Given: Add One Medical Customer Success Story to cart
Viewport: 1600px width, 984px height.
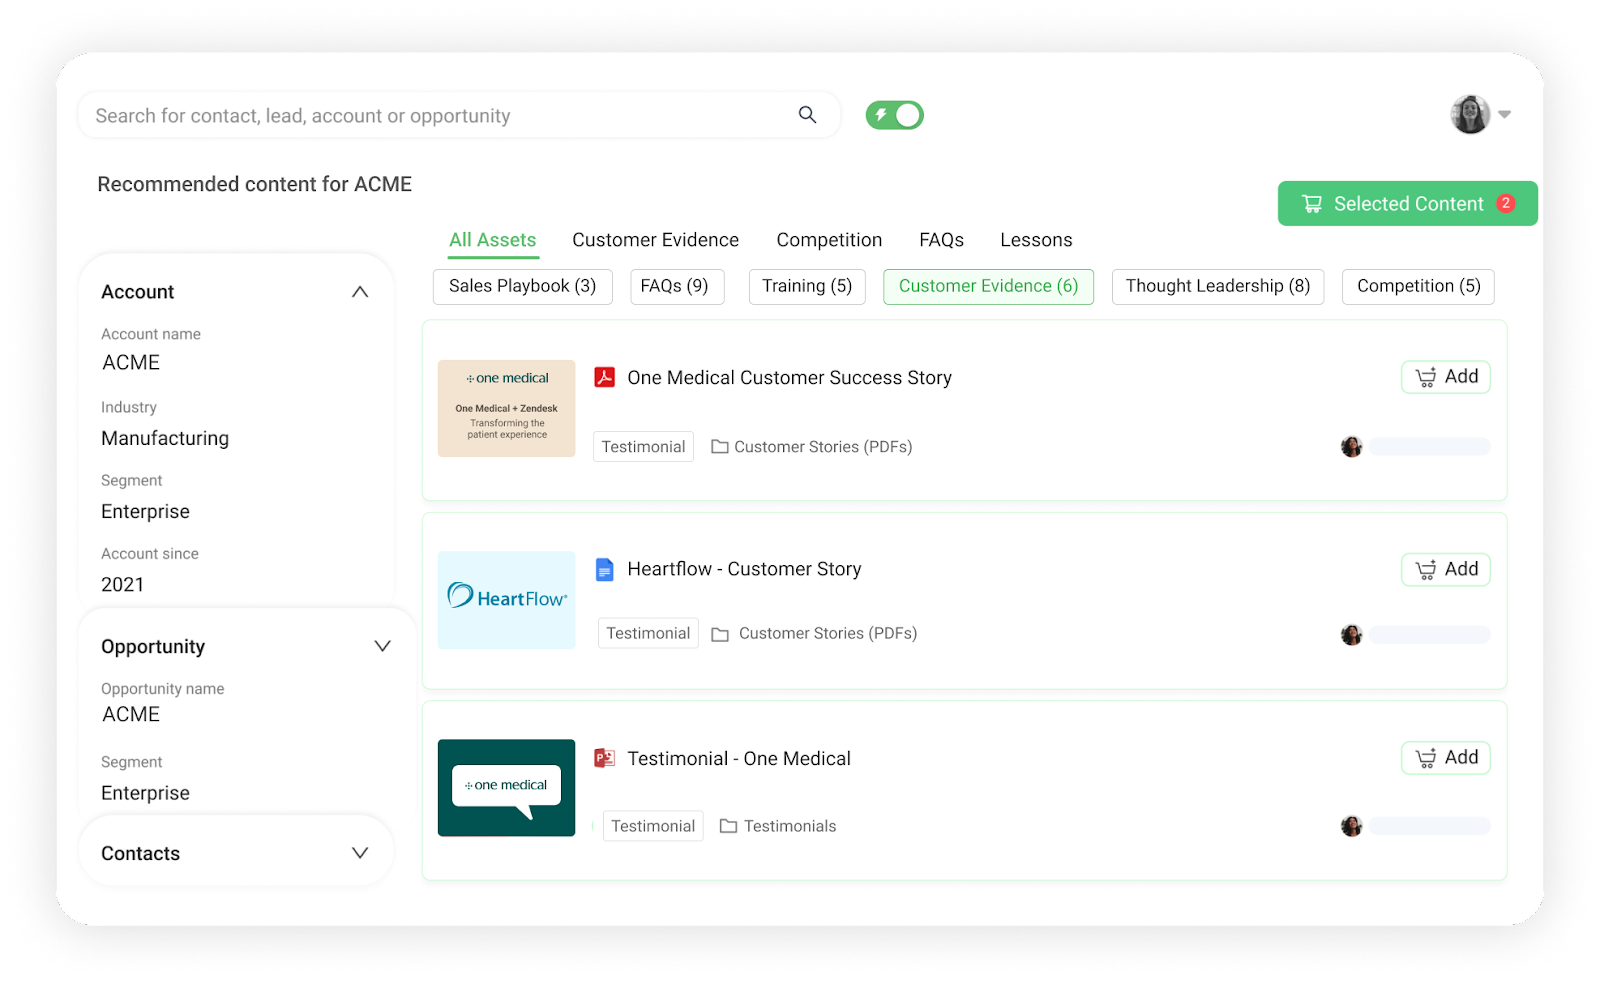Looking at the screenshot, I should (x=1446, y=377).
